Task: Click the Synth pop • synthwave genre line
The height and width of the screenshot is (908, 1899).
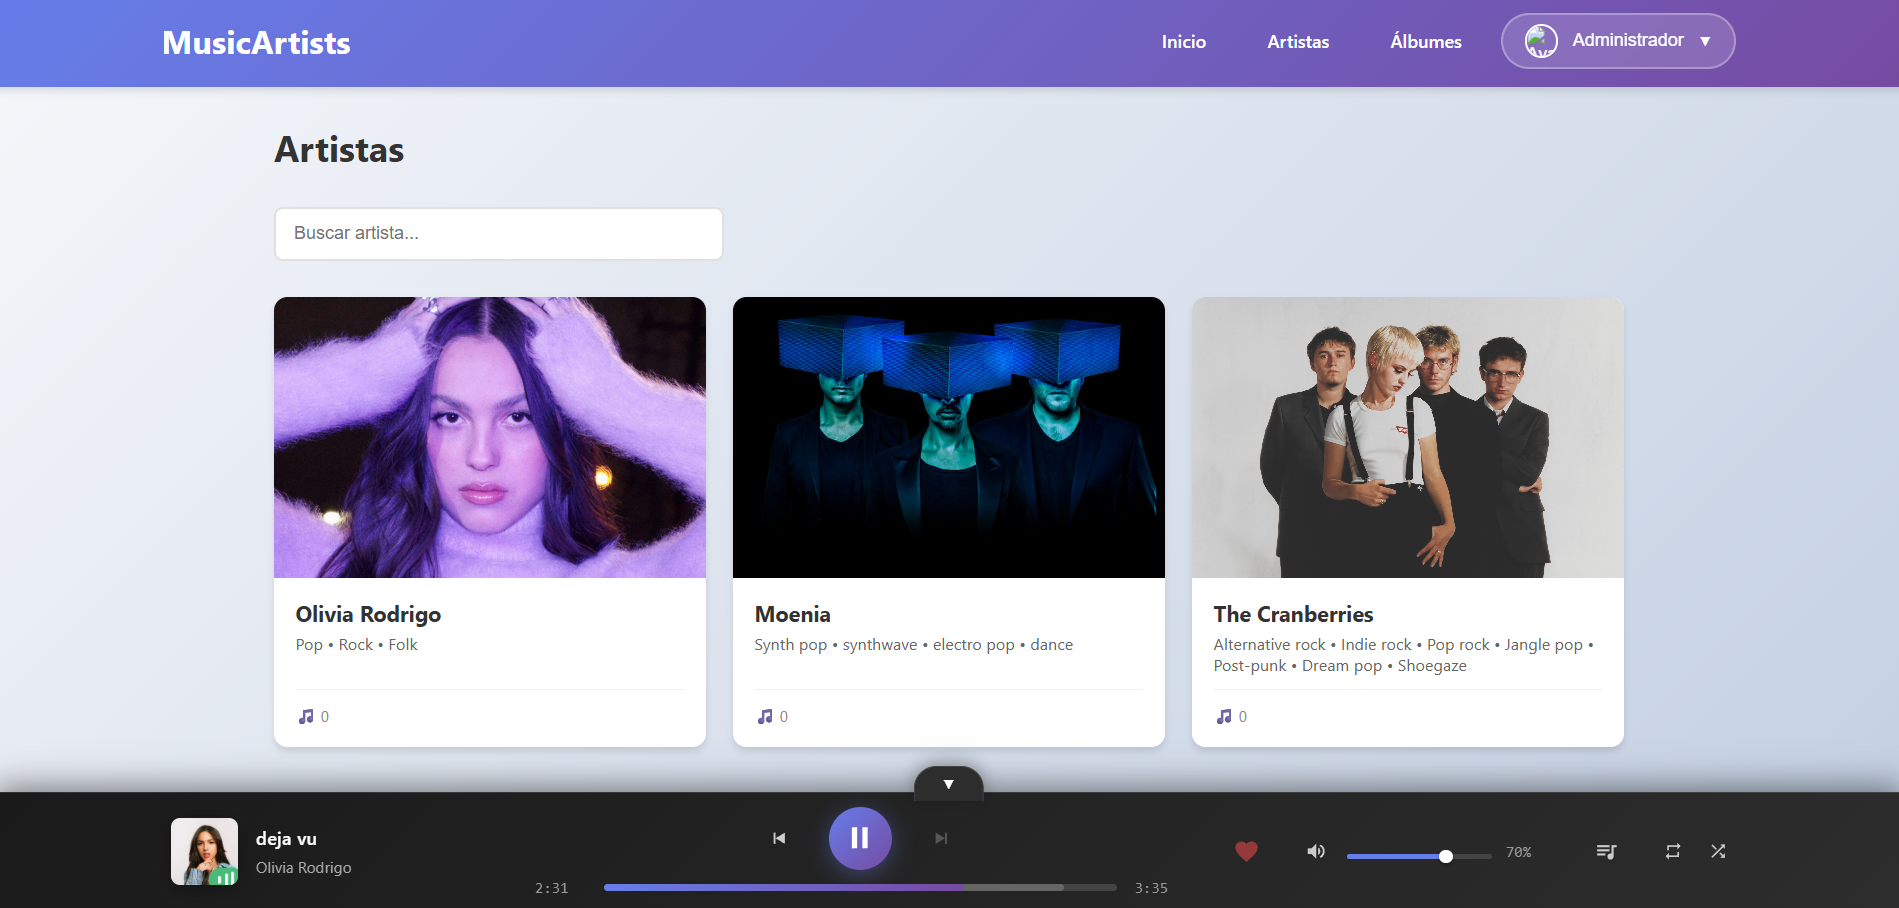Action: pyautogui.click(x=914, y=645)
